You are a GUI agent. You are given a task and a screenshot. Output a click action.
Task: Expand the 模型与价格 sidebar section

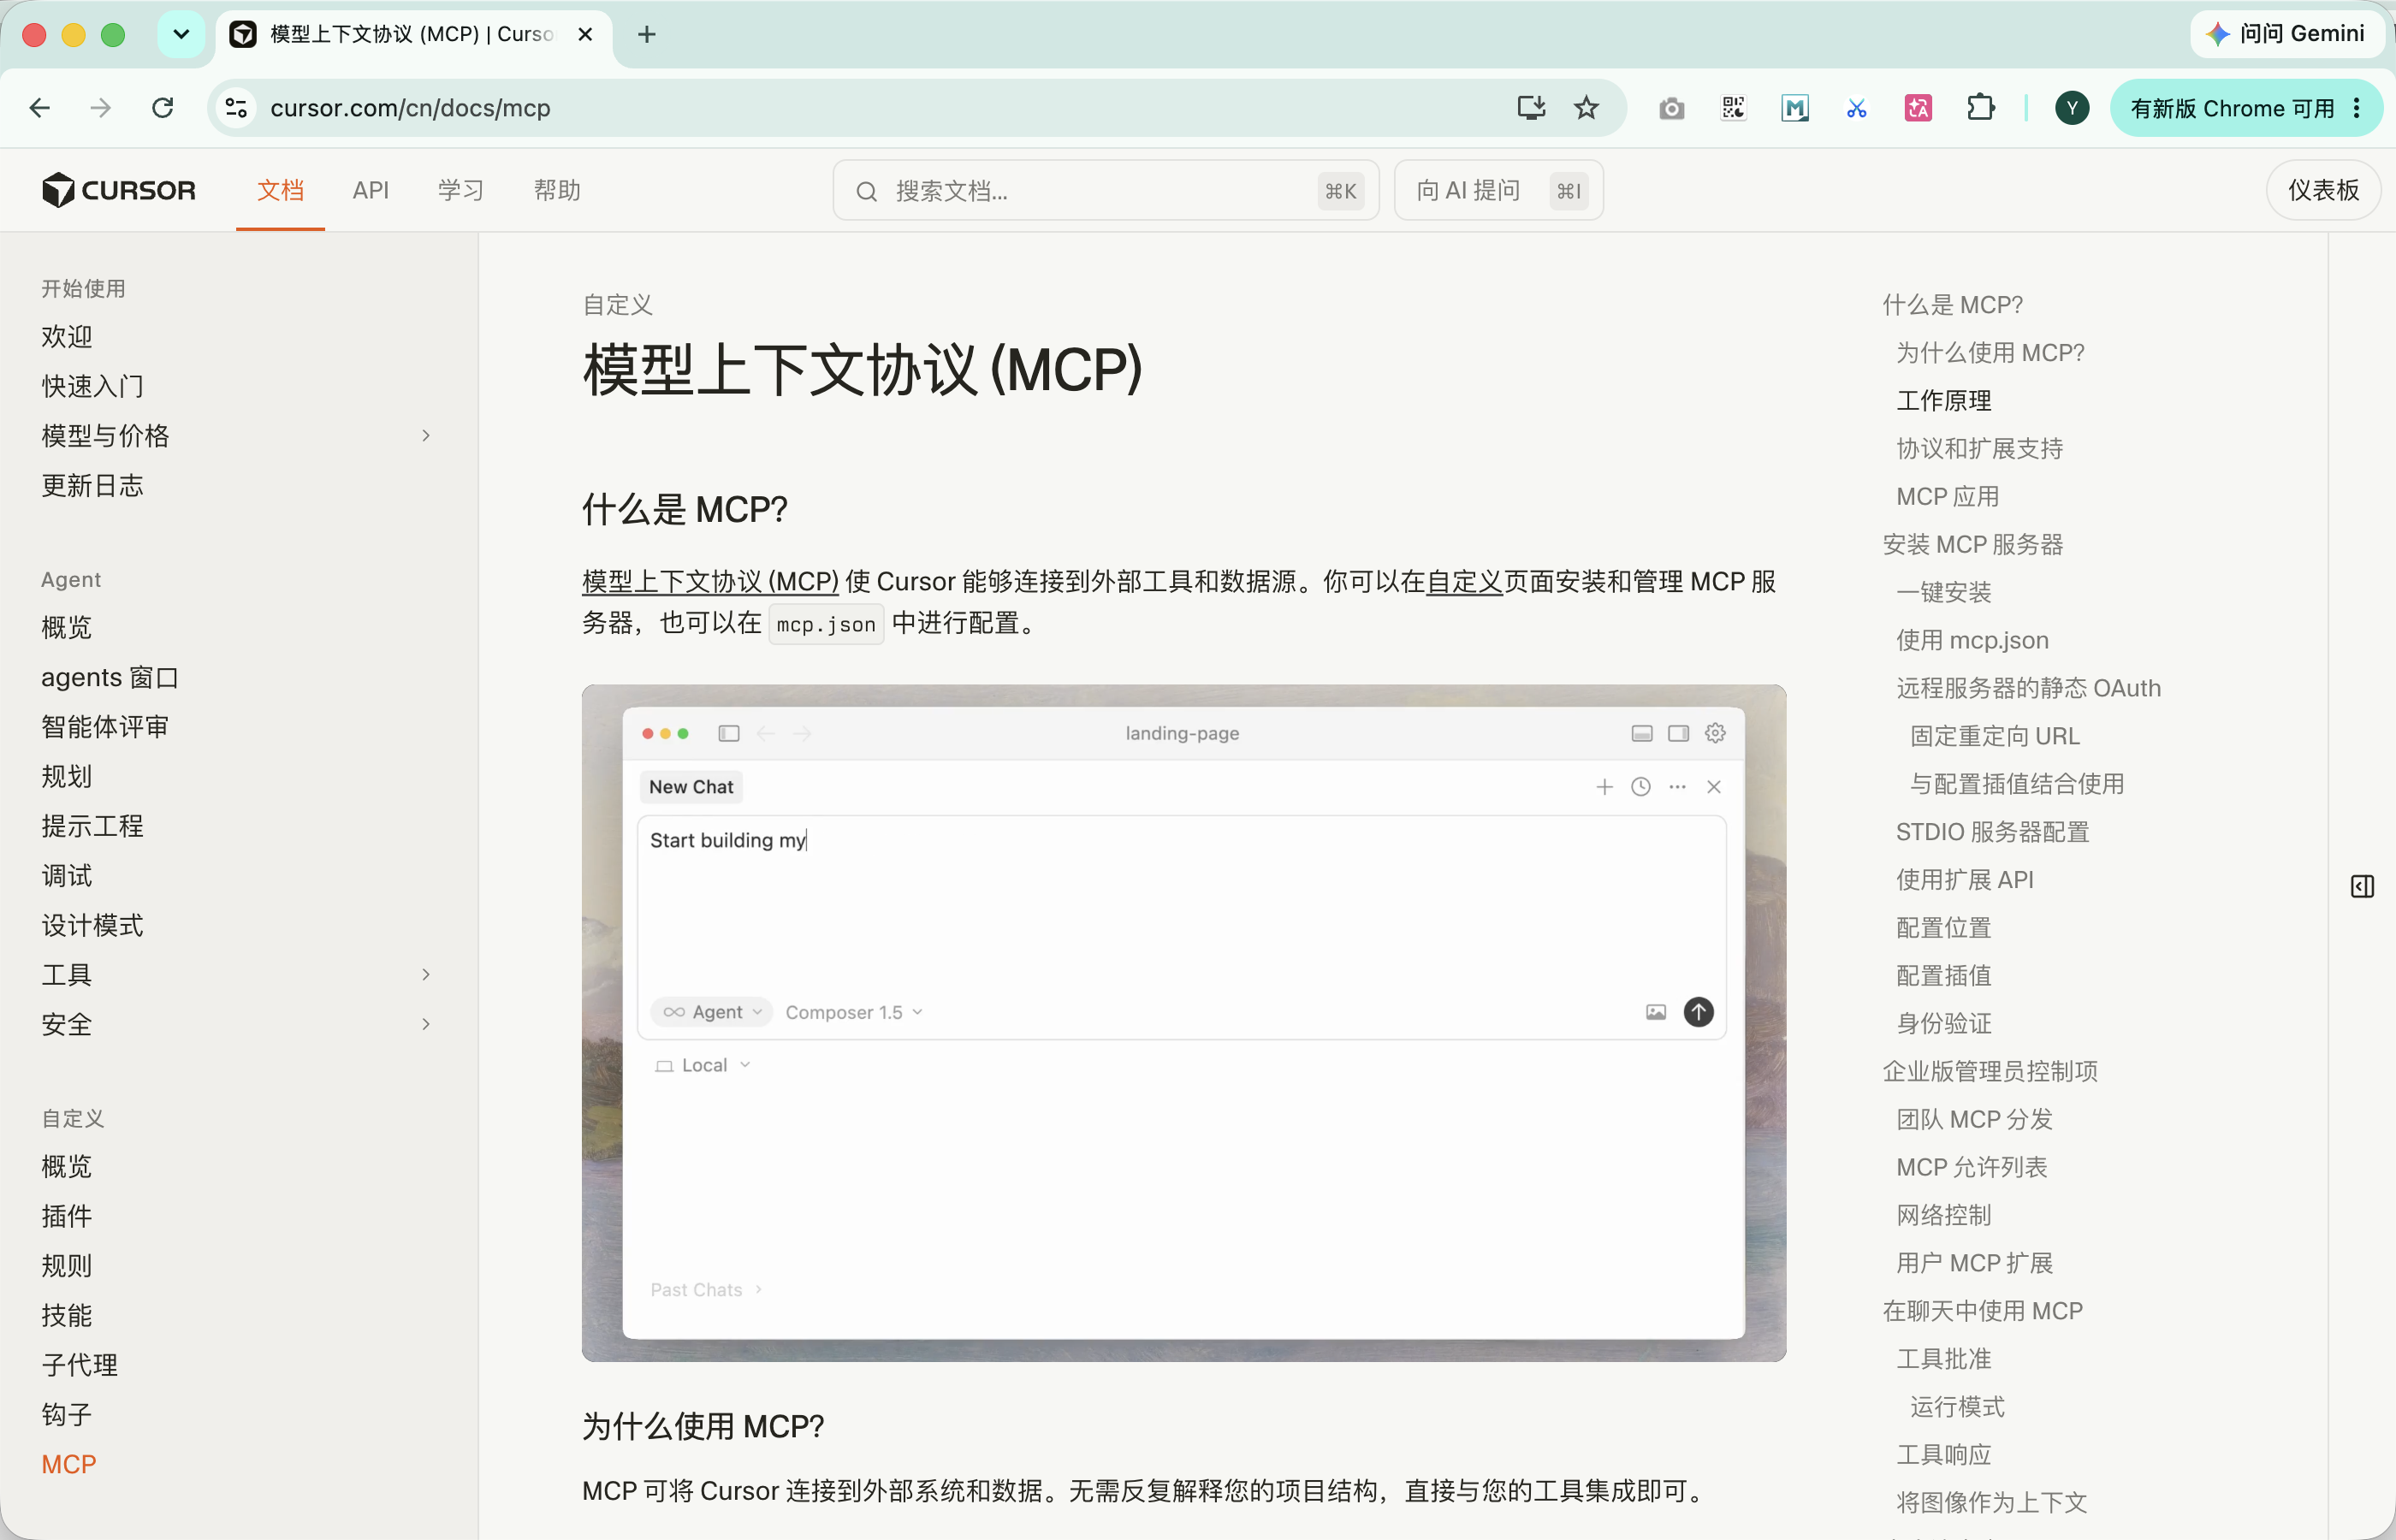click(x=426, y=436)
